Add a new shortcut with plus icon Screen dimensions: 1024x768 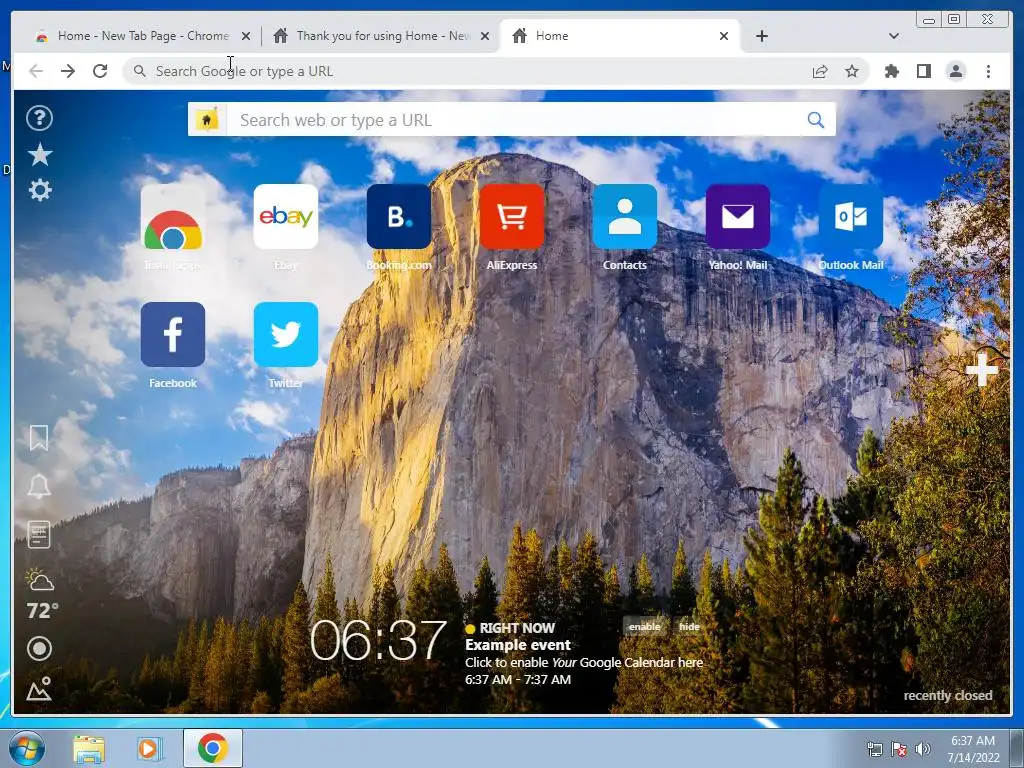(x=982, y=370)
